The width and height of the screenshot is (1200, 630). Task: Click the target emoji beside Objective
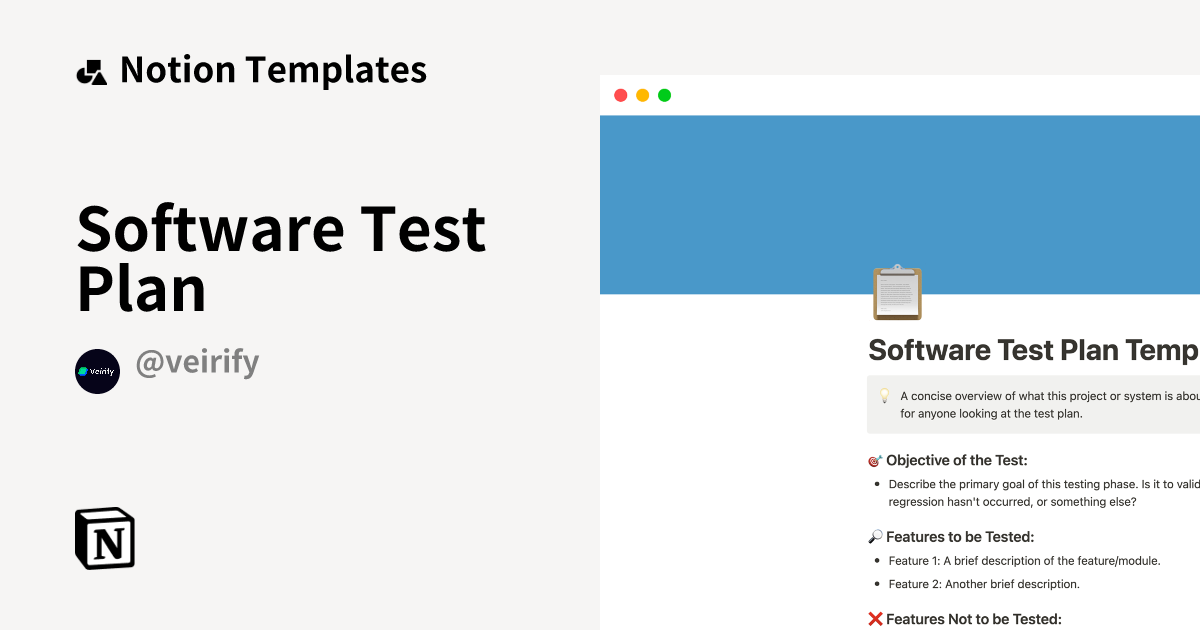875,461
